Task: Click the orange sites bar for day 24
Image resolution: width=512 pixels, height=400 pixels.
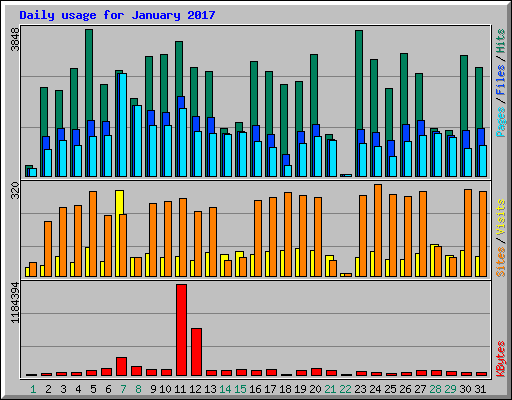Action: 378,230
